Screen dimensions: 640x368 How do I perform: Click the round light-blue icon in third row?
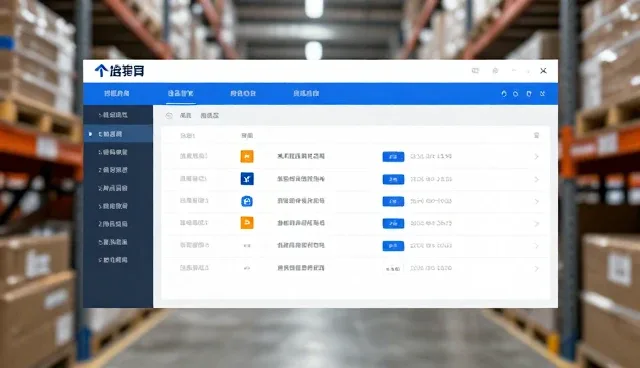pyautogui.click(x=247, y=201)
